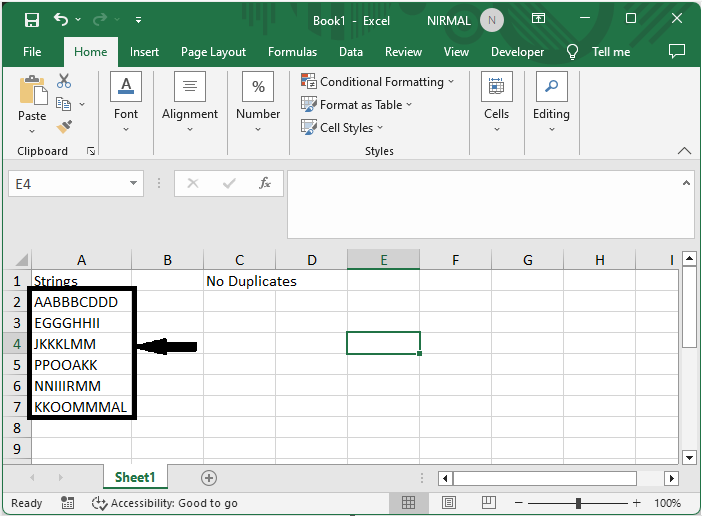This screenshot has width=702, height=516.
Task: Switch to Normal view
Action: click(408, 503)
